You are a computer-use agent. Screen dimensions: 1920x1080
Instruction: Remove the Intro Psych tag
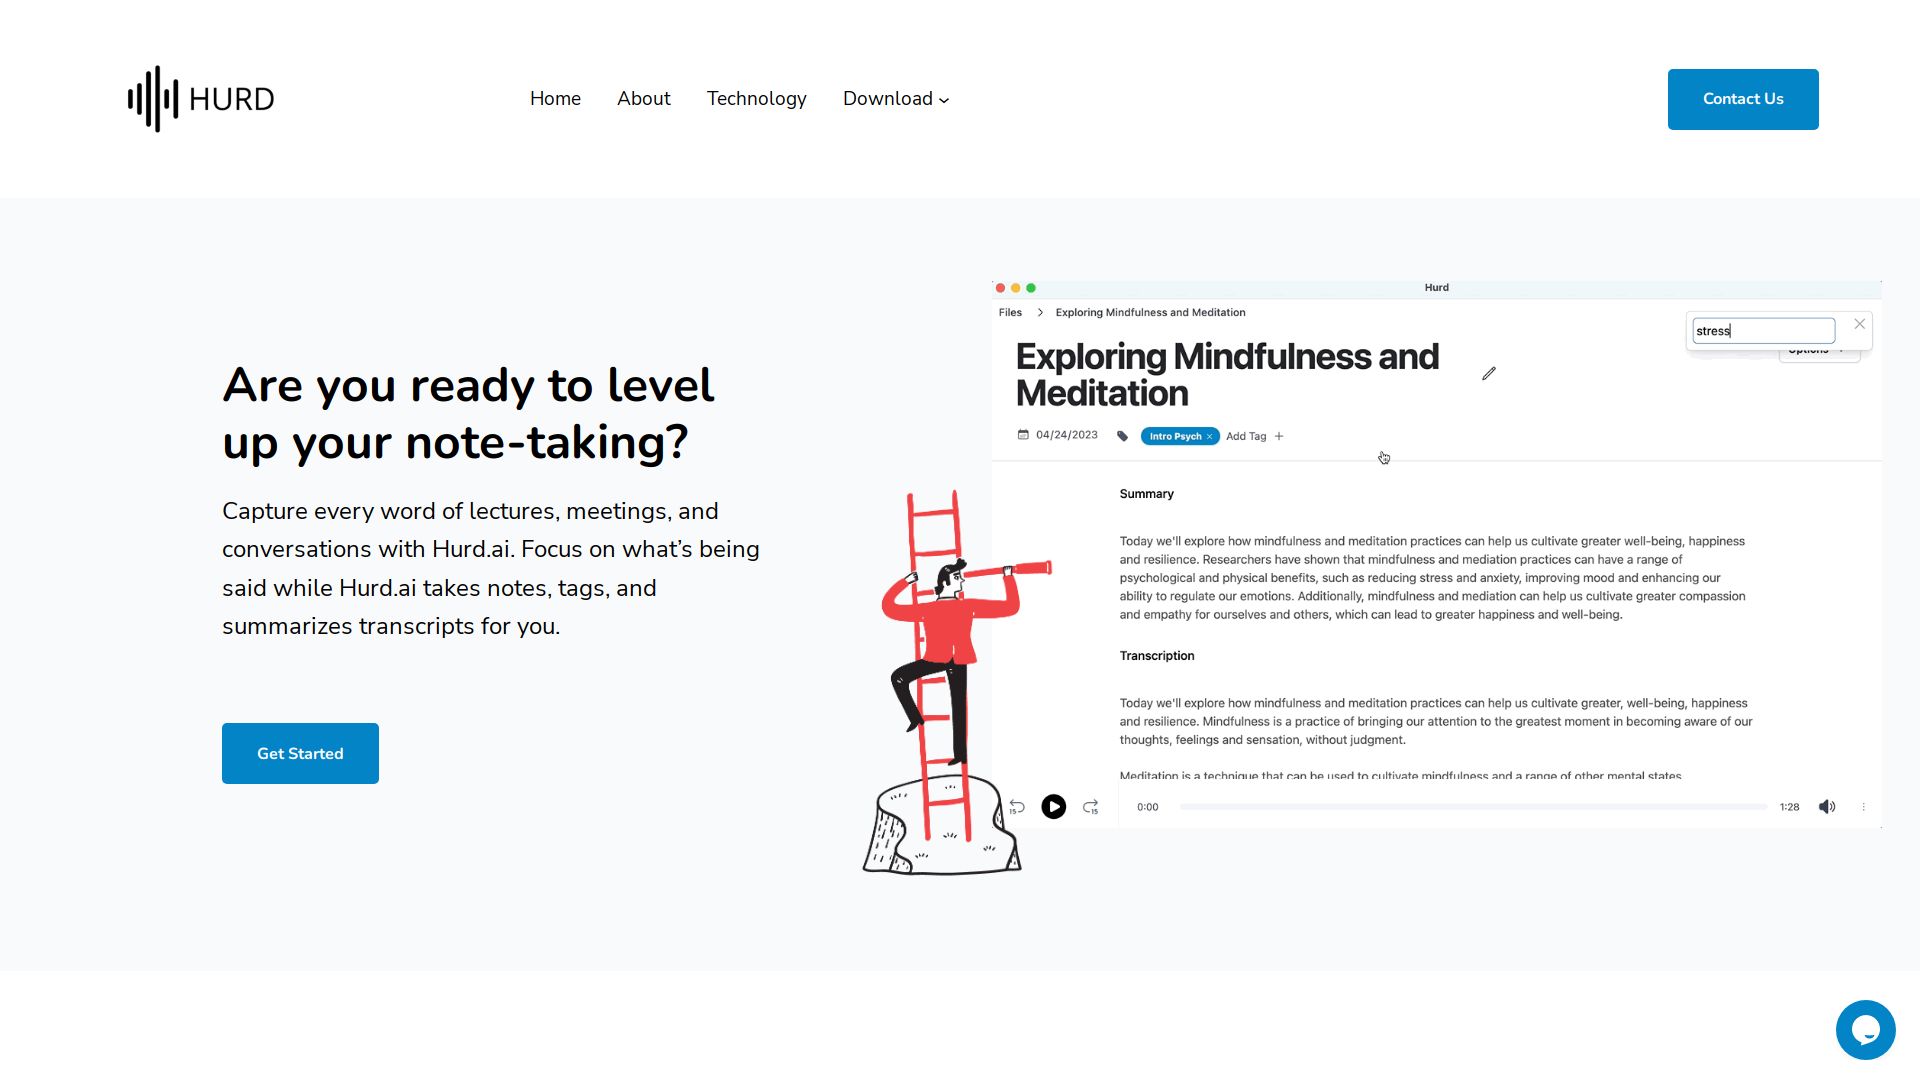coord(1209,437)
